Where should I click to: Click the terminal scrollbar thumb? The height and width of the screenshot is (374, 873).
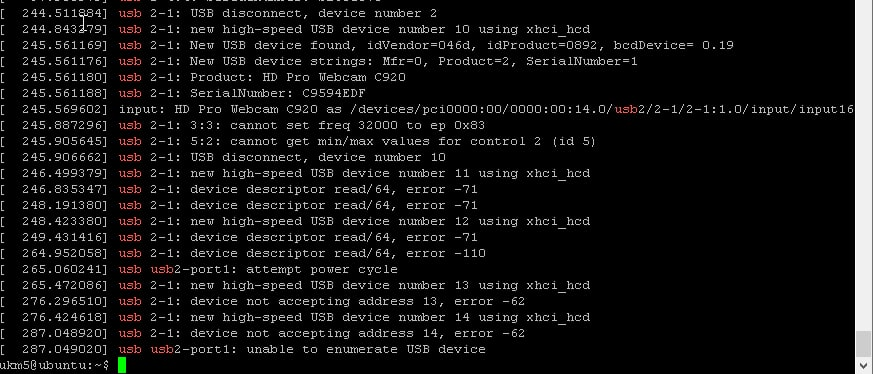(x=864, y=343)
